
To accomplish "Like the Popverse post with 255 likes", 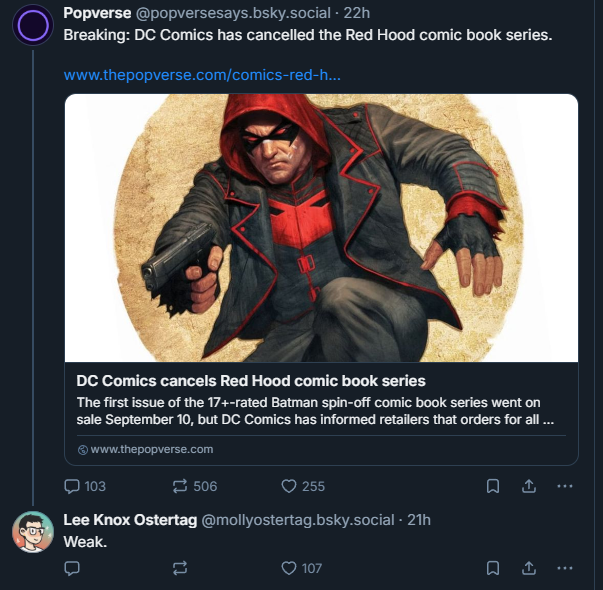I will [x=290, y=486].
